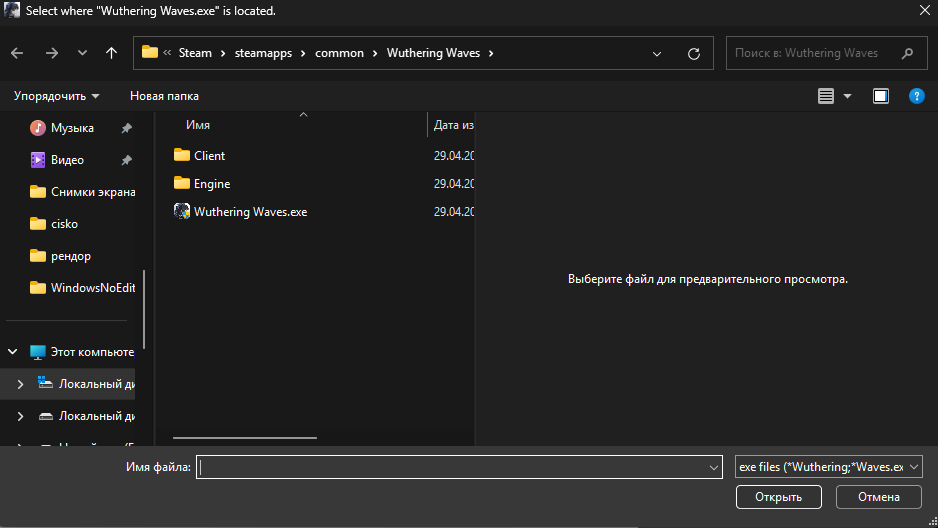This screenshot has width=938, height=528.
Task: Click the Wuthering Waves breadcrumb segment
Action: (433, 53)
